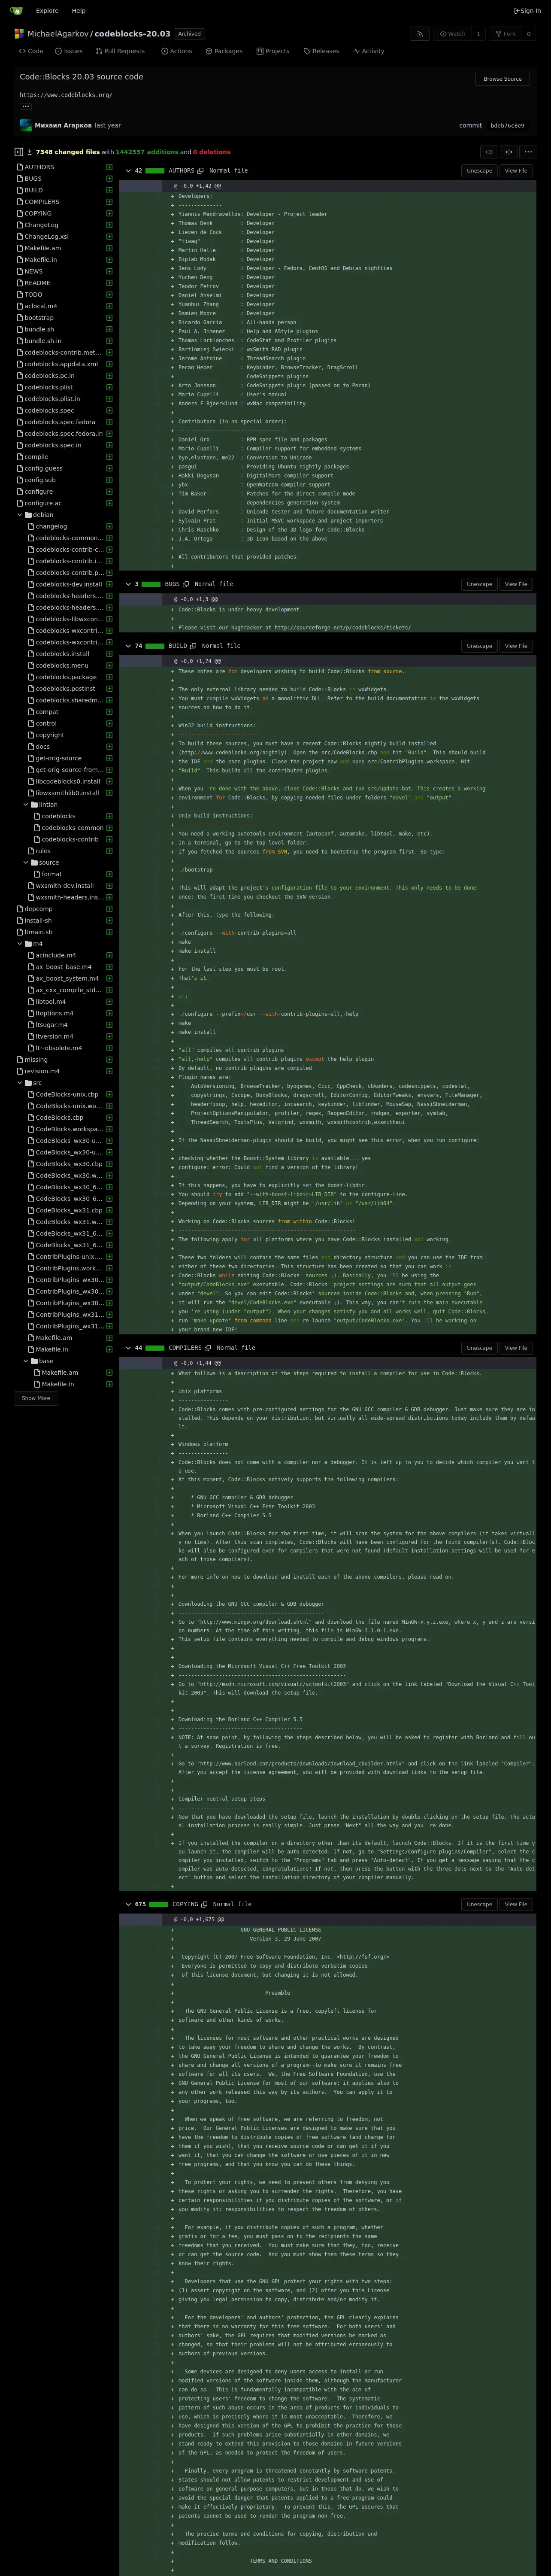Collapse the COMPILERS file diff chevron

[128, 1348]
